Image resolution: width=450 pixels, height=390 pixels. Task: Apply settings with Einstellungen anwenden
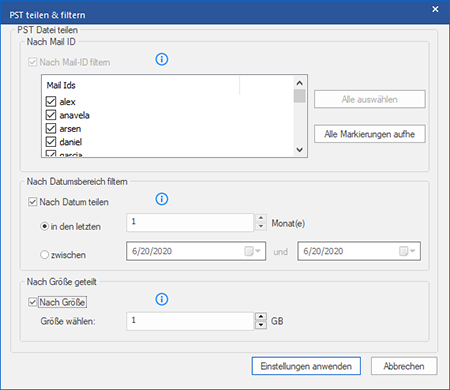306,366
